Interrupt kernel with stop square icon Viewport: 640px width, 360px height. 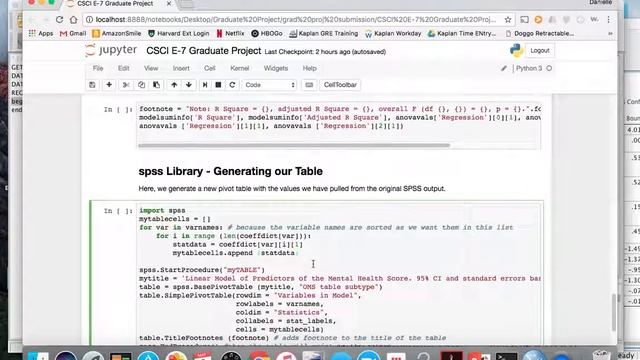click(x=218, y=85)
